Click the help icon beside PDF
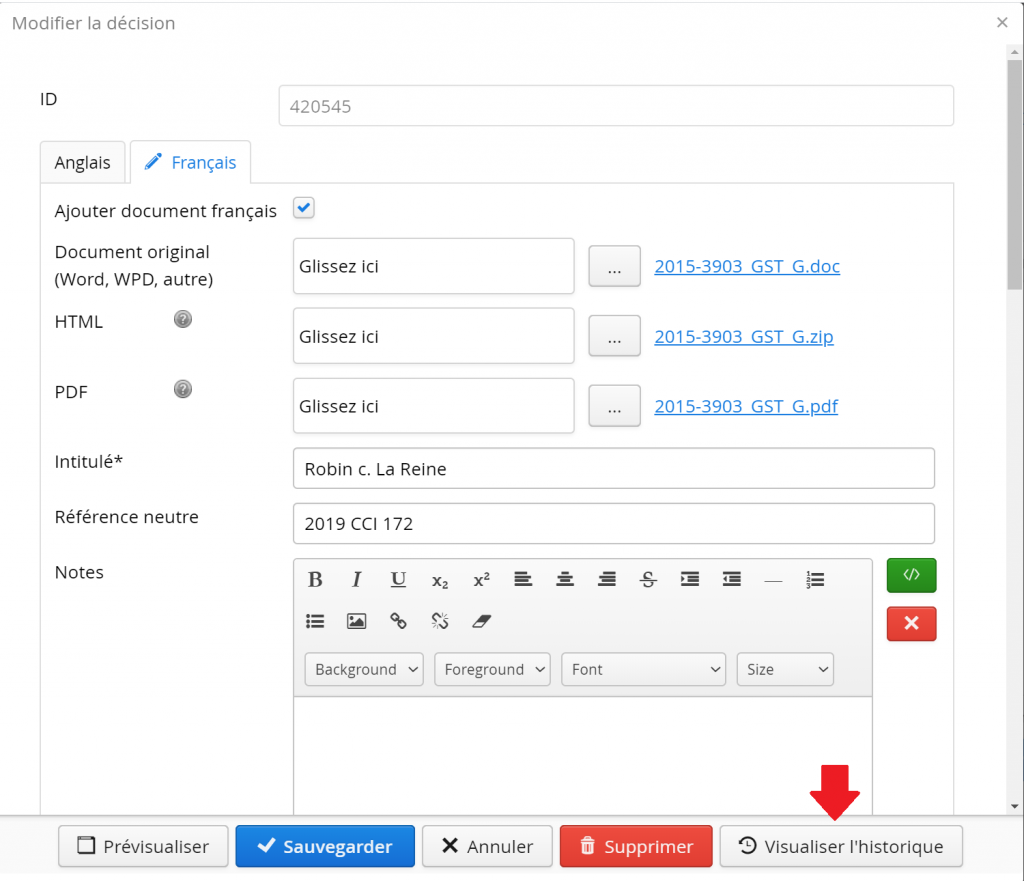 [183, 389]
